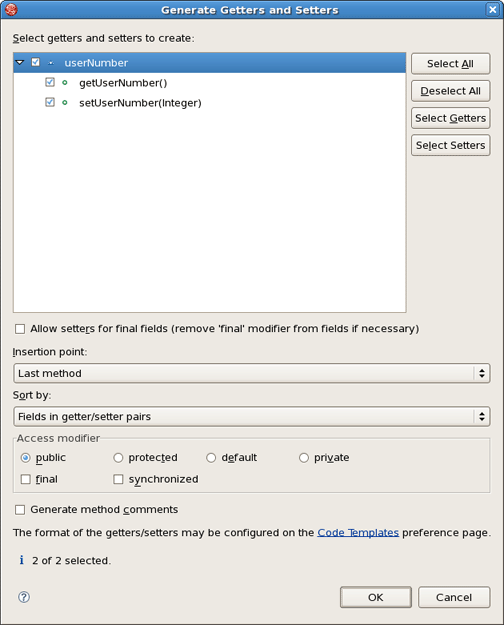Enable Allow setters for final fields
This screenshot has height=625, width=504.
(x=20, y=329)
